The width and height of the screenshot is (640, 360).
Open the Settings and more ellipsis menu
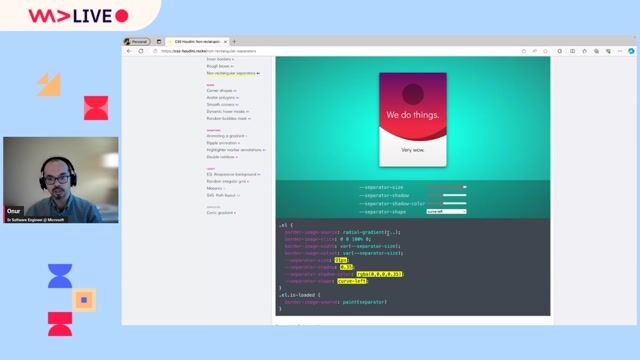point(620,51)
